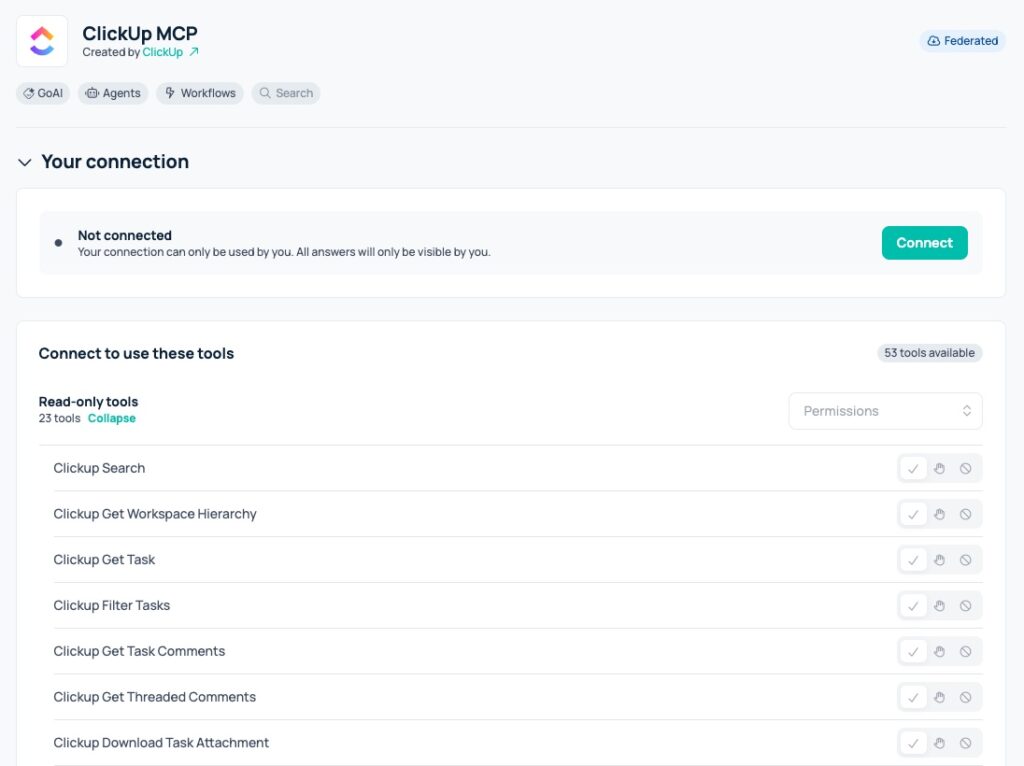This screenshot has height=766, width=1024.
Task: Click the external link arrow beside ClickUp
Action: point(194,52)
